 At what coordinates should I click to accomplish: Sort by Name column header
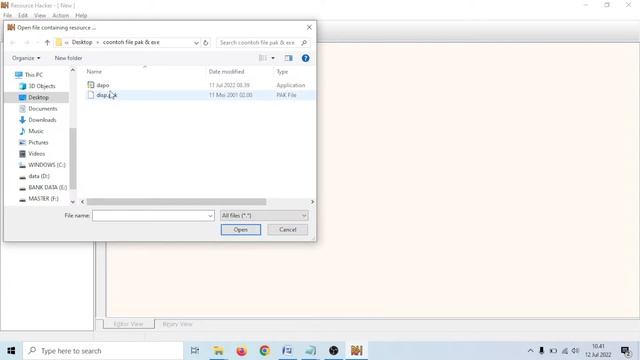[94, 71]
